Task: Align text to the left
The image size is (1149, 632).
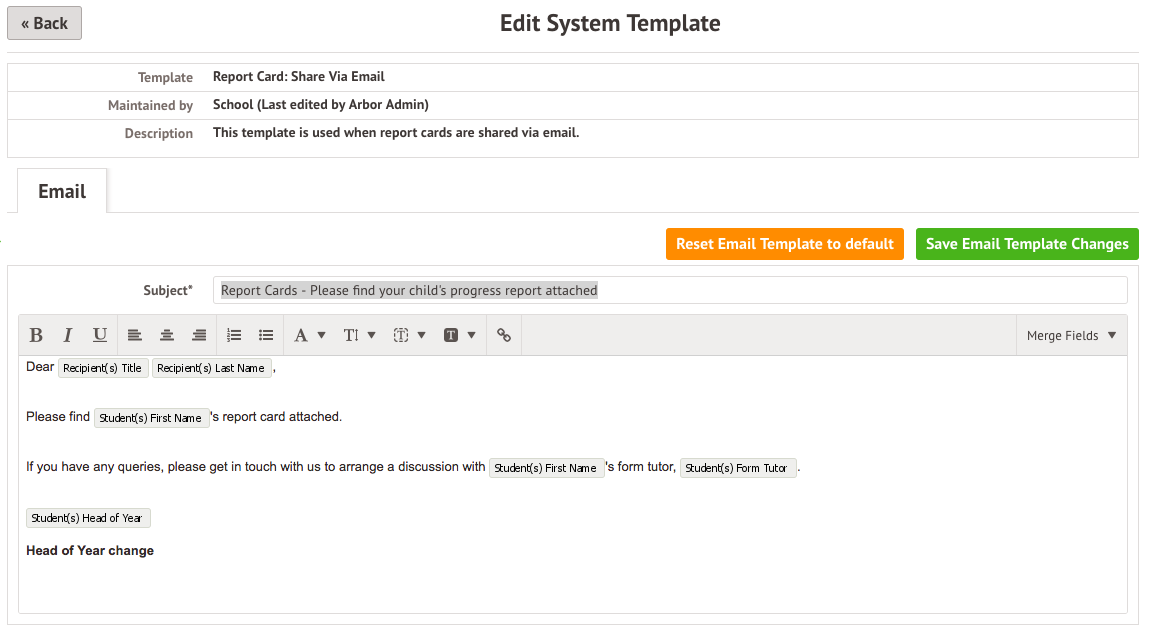Action: [x=135, y=336]
